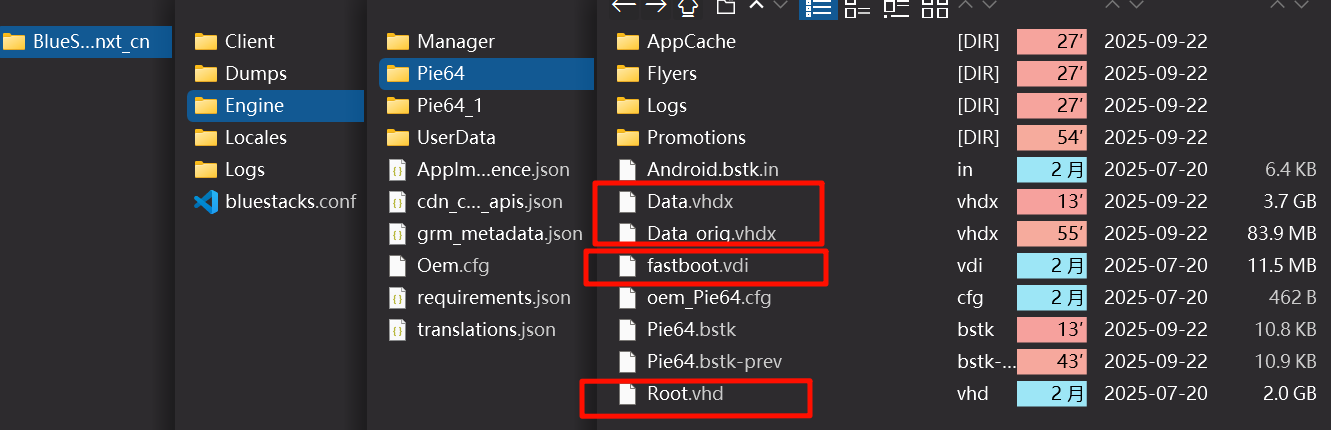Select Data_orig.vhdx file
The width and height of the screenshot is (1331, 430).
click(711, 234)
